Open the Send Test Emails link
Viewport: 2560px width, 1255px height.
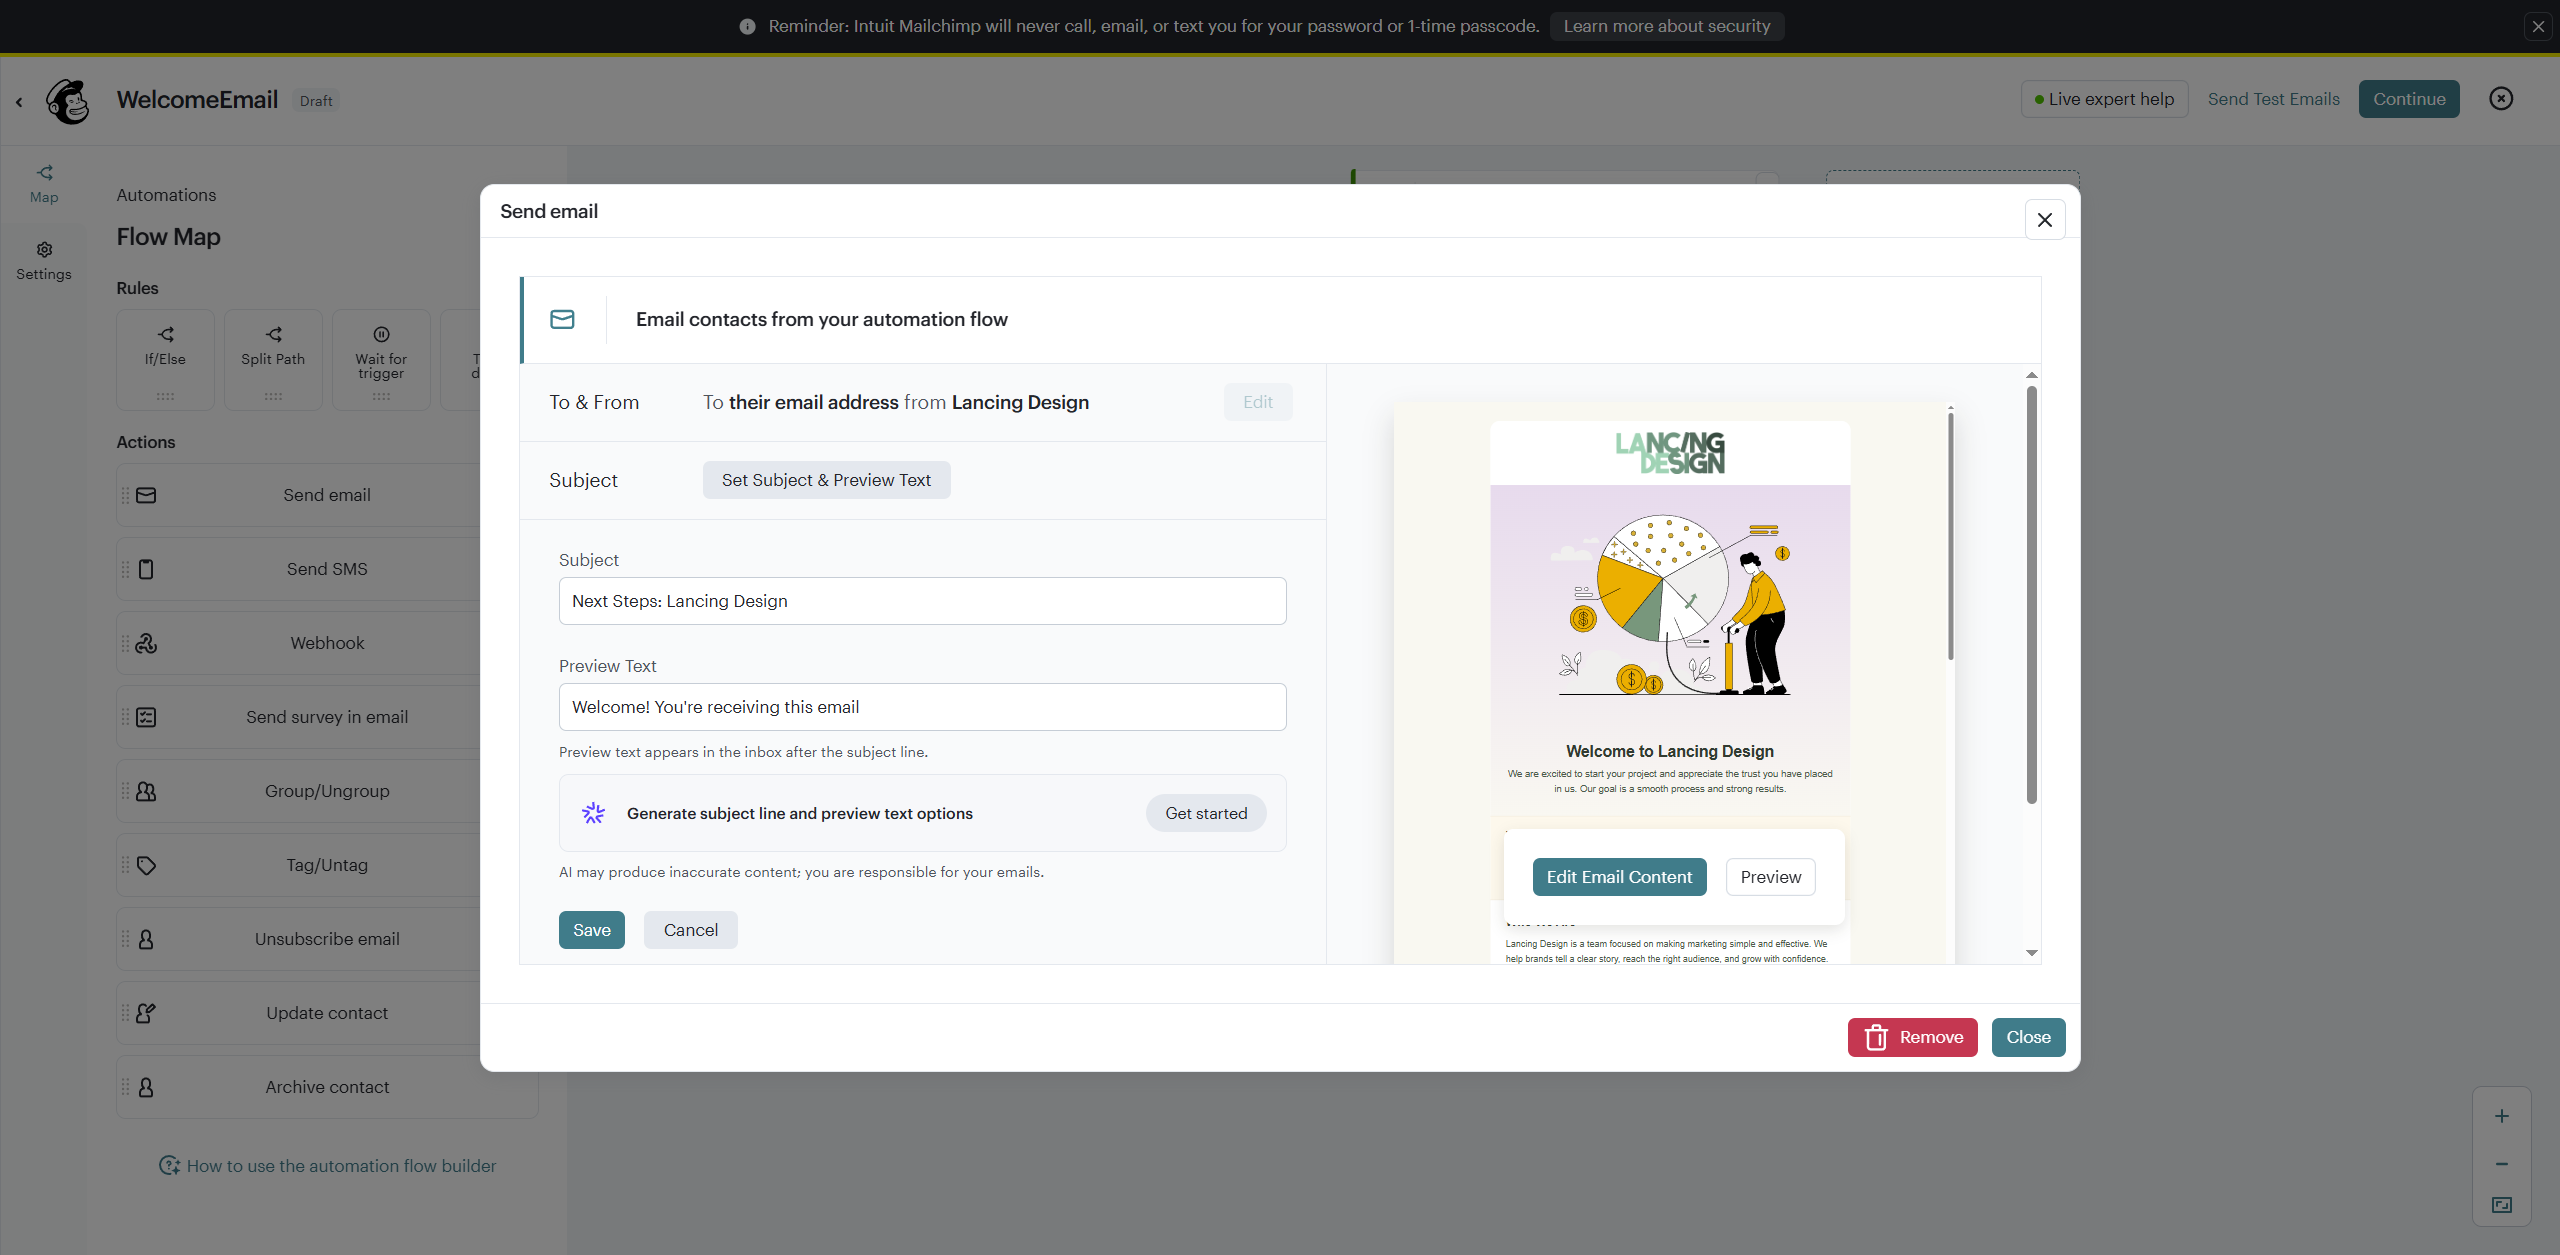pos(2273,99)
